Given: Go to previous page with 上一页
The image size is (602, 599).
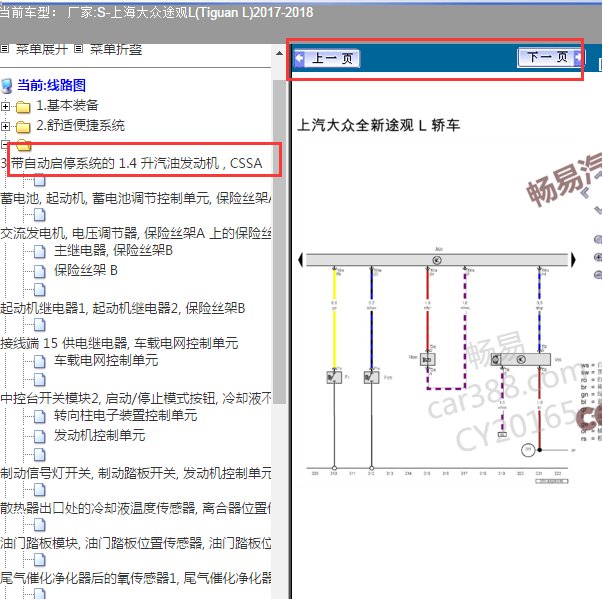Looking at the screenshot, I should (x=327, y=59).
